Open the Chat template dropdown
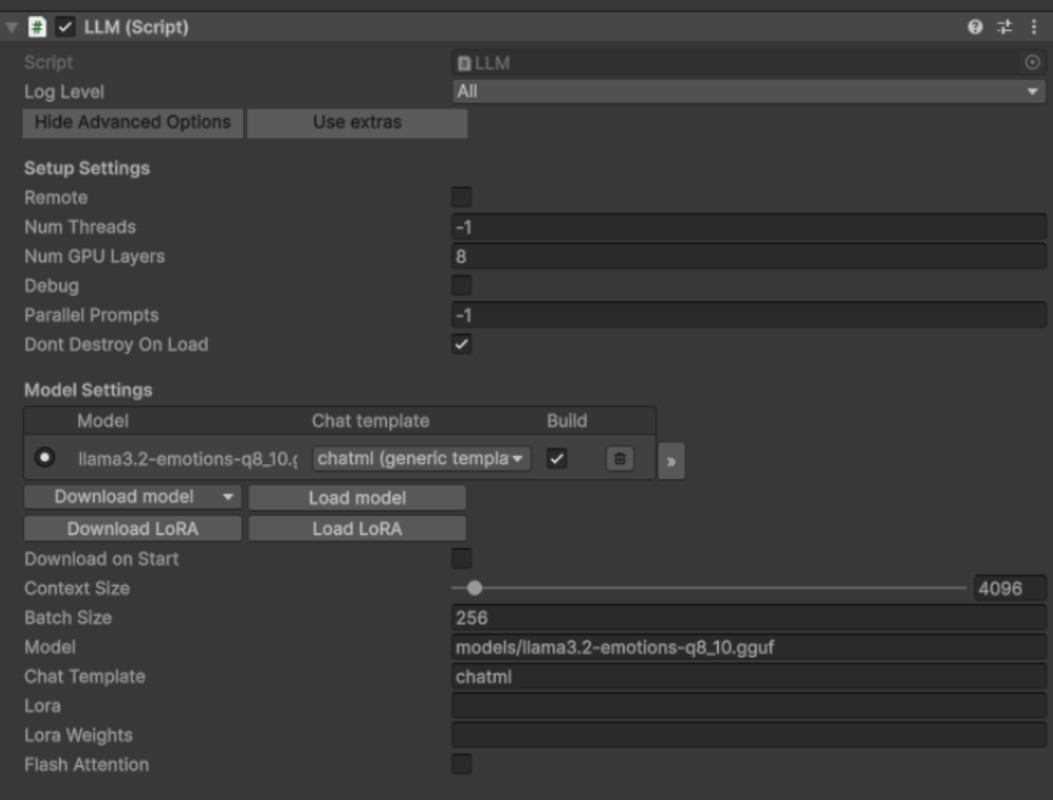Screen dimensions: 1053x800 pos(420,459)
